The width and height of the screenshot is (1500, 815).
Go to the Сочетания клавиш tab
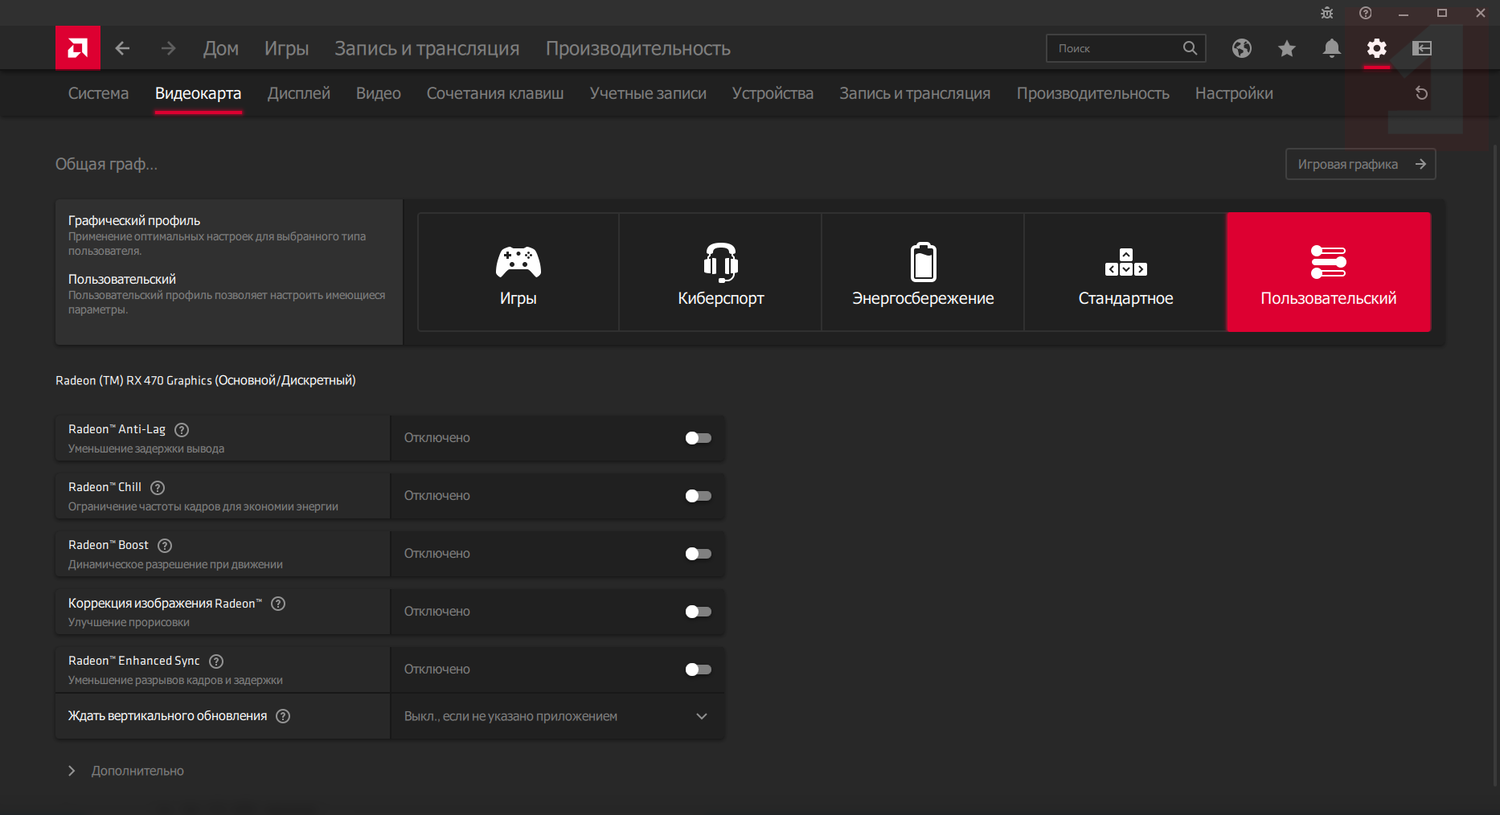pos(495,93)
